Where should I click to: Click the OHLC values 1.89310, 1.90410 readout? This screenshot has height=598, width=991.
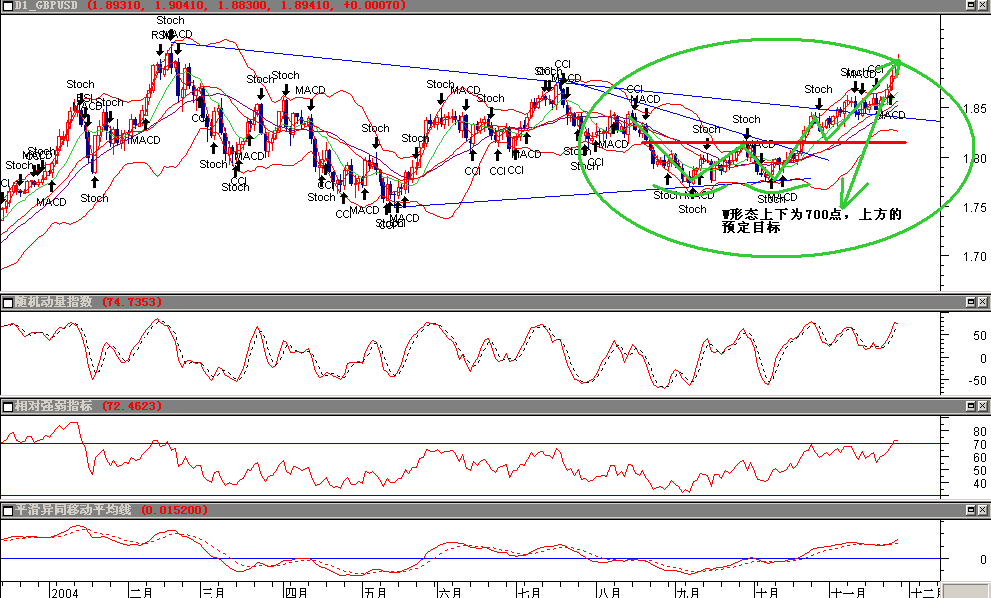(x=246, y=5)
